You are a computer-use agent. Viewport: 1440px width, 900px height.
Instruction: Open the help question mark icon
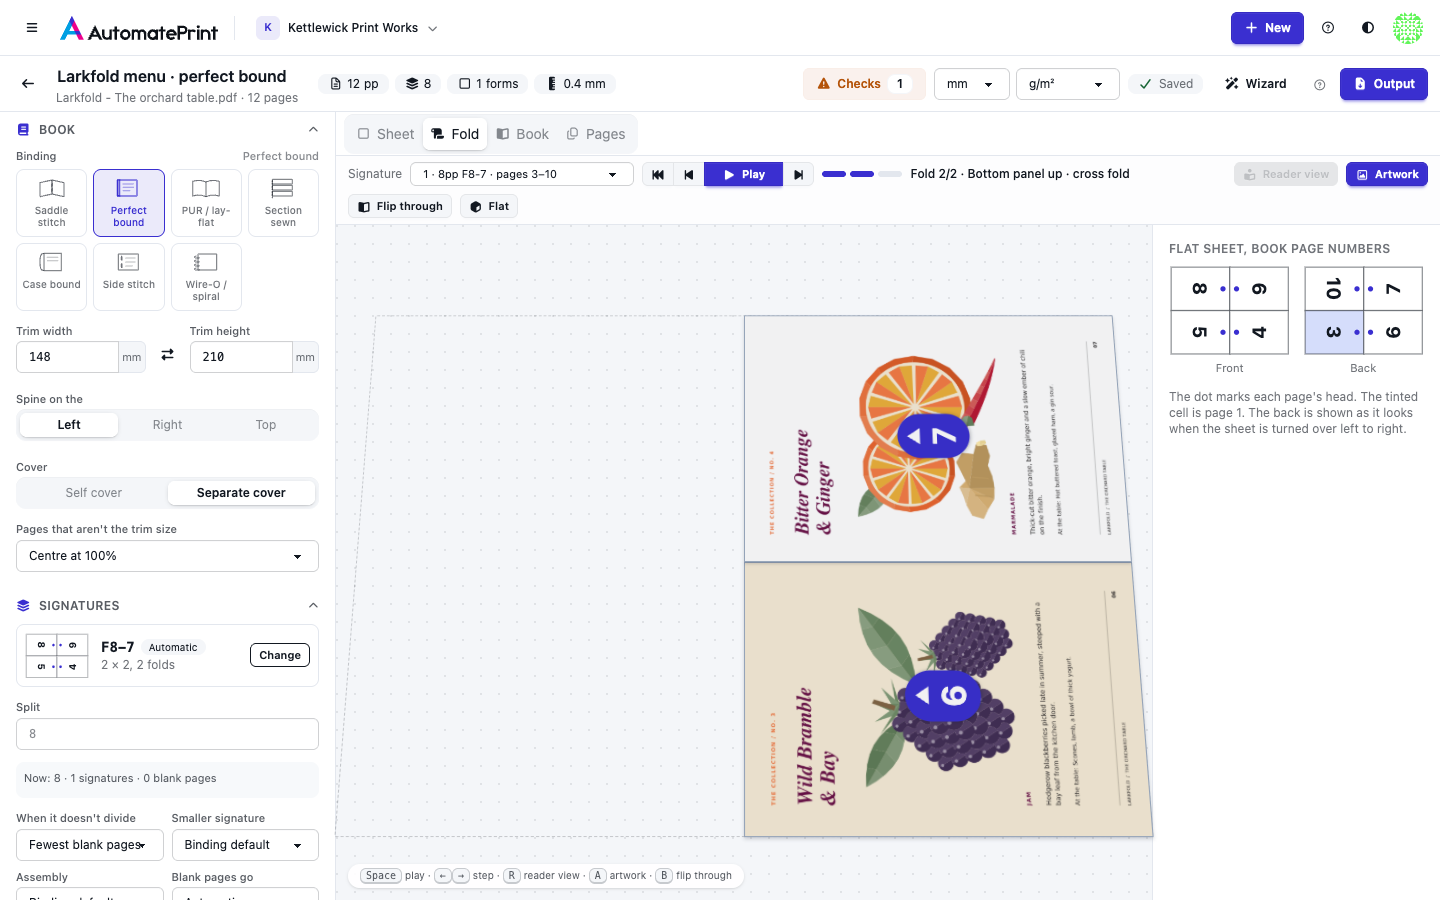tap(1328, 28)
